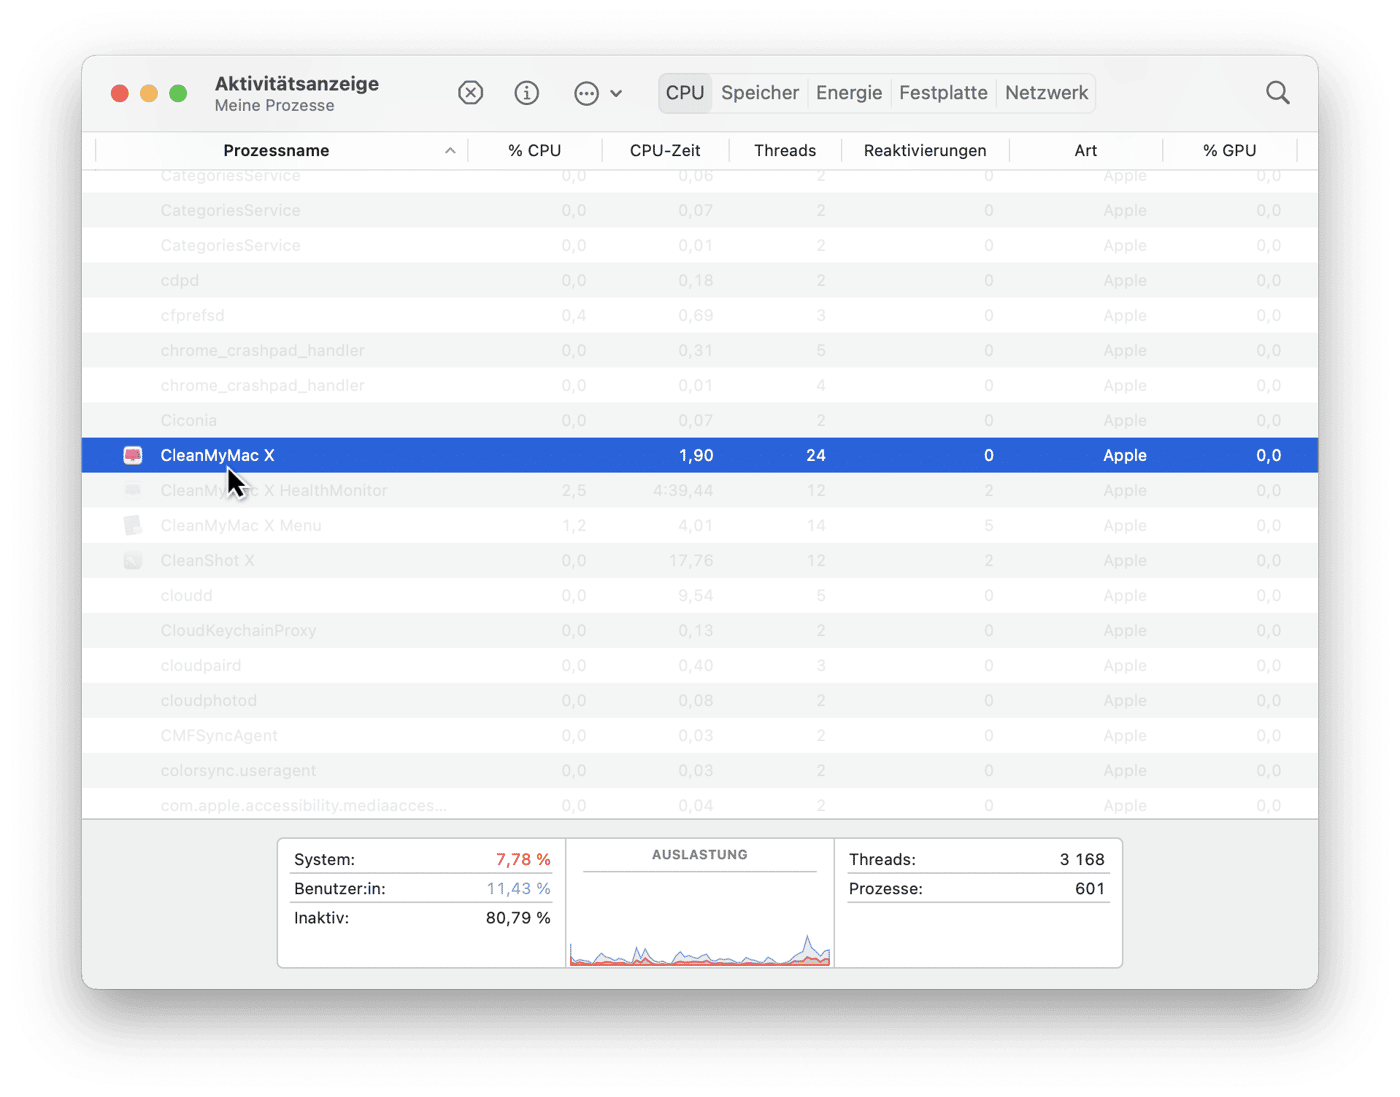Select the cloudpaird process
Screen dimensions: 1400x1097
tap(700, 665)
